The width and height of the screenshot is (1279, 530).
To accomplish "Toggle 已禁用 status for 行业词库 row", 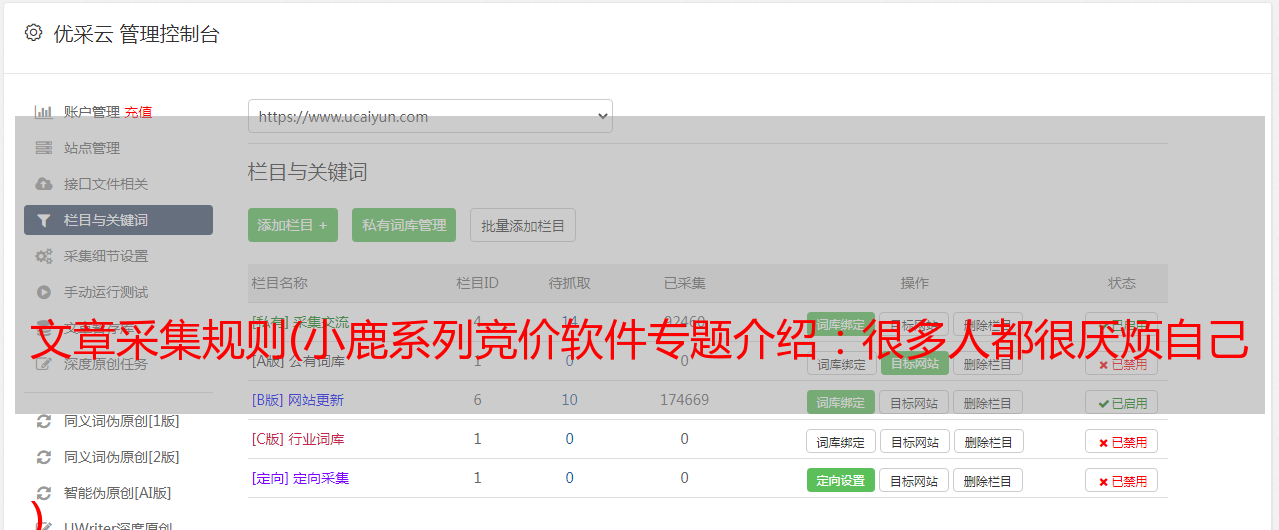I will (x=1122, y=441).
